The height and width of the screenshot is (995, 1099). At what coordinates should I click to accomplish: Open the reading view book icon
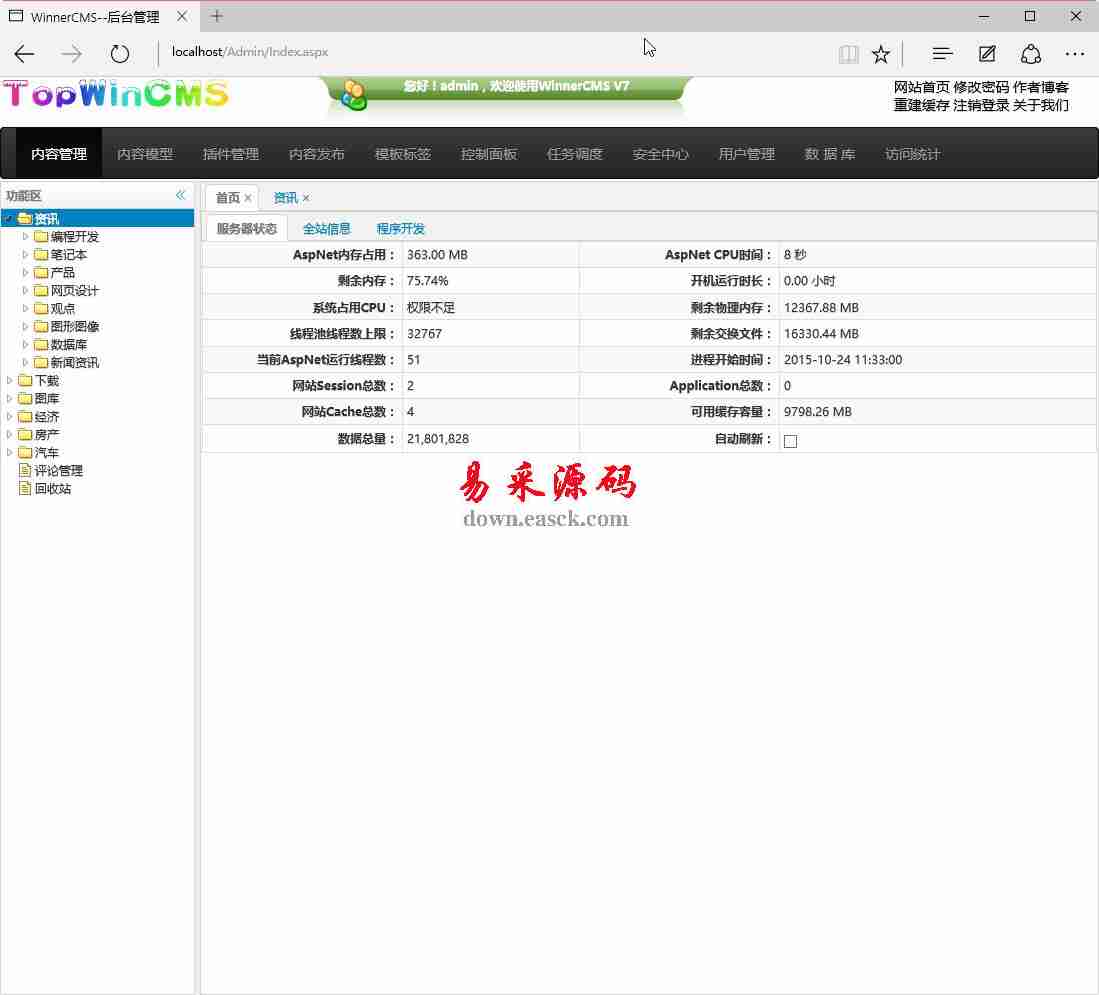tap(848, 54)
